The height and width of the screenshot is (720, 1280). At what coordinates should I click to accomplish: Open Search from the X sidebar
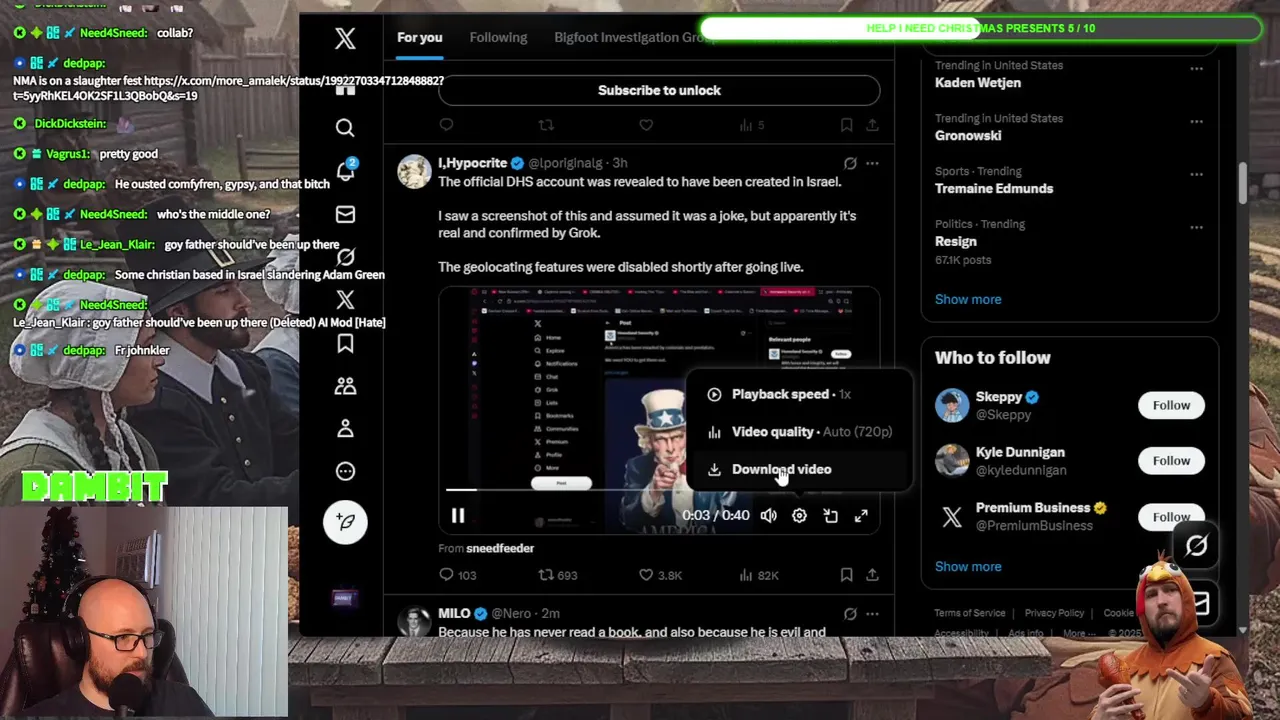pyautogui.click(x=345, y=127)
